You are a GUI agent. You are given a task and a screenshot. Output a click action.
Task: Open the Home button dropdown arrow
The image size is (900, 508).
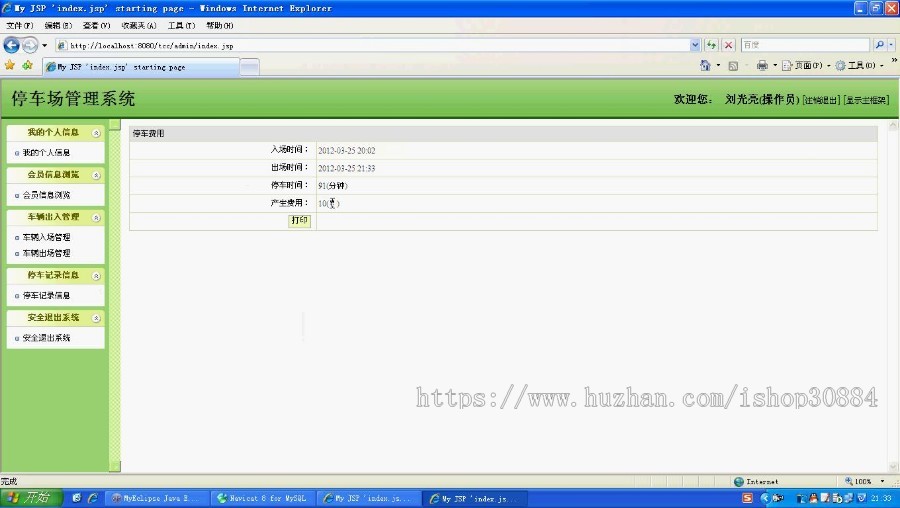coord(718,65)
